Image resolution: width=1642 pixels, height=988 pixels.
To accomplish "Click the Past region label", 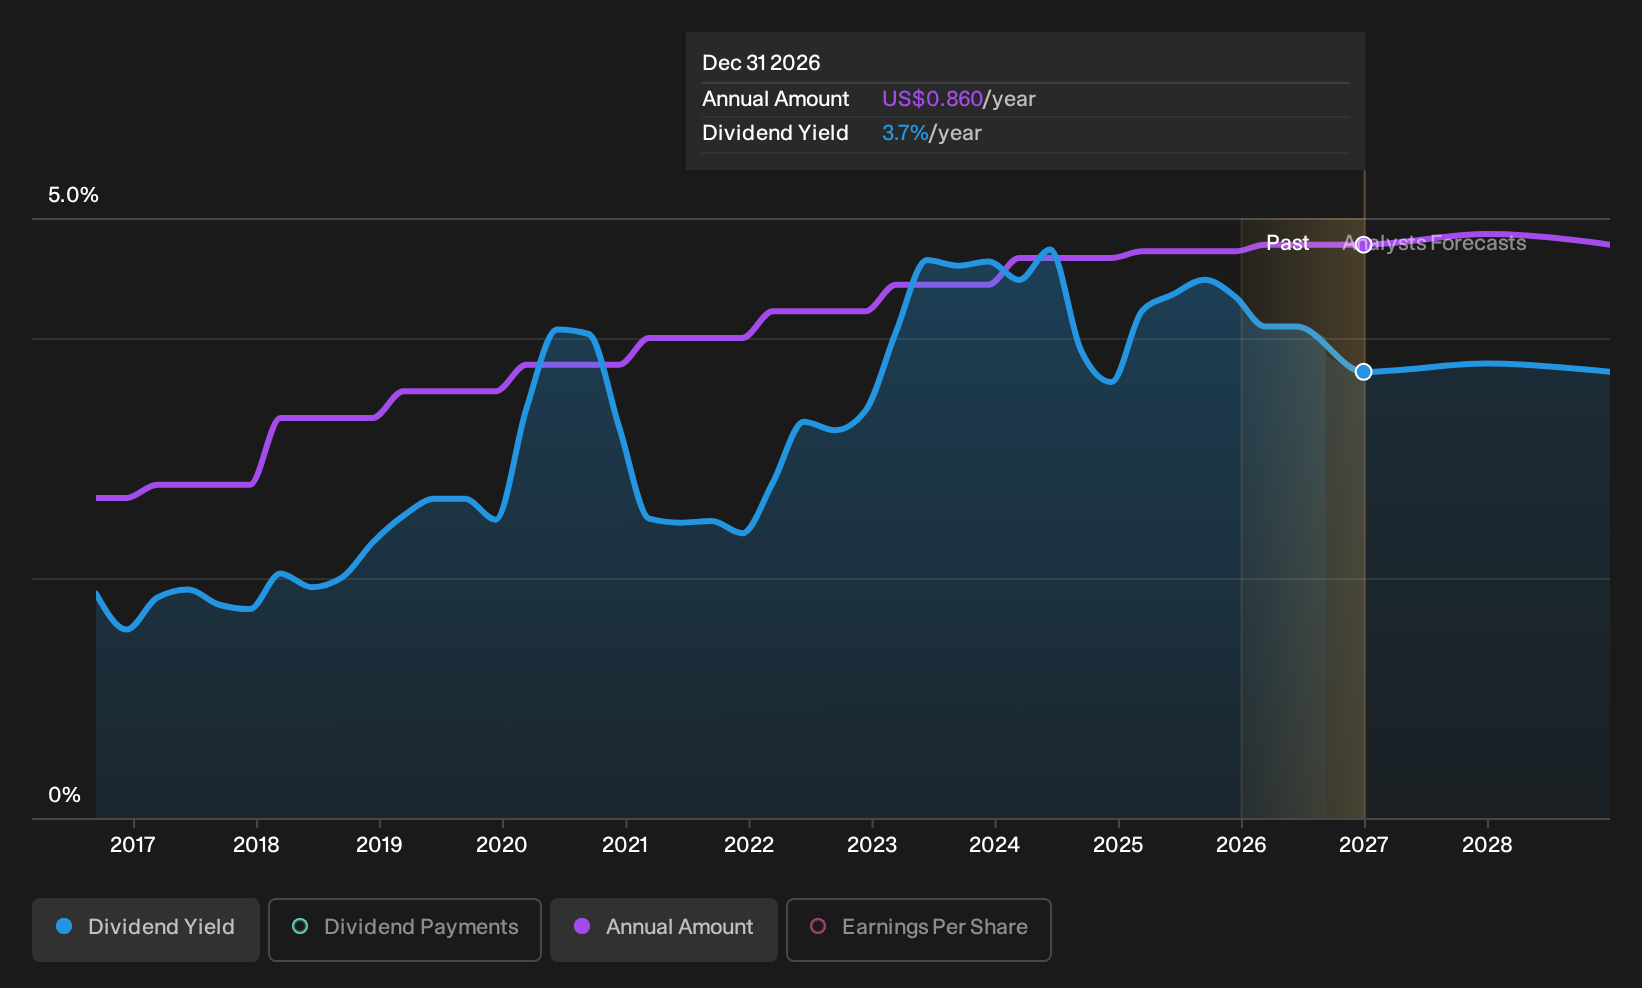I will [x=1288, y=243].
